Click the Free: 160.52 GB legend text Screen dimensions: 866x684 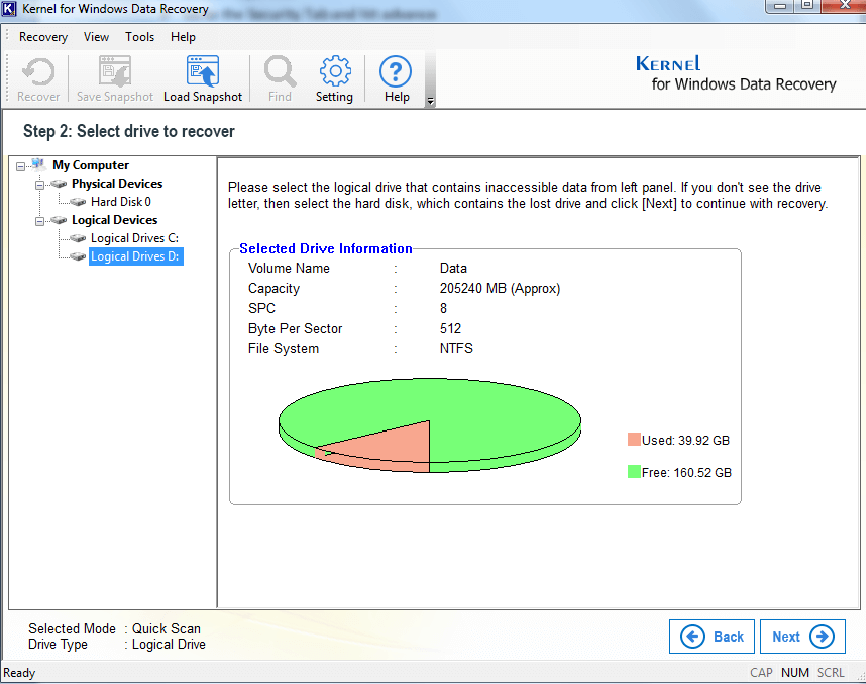pos(687,472)
